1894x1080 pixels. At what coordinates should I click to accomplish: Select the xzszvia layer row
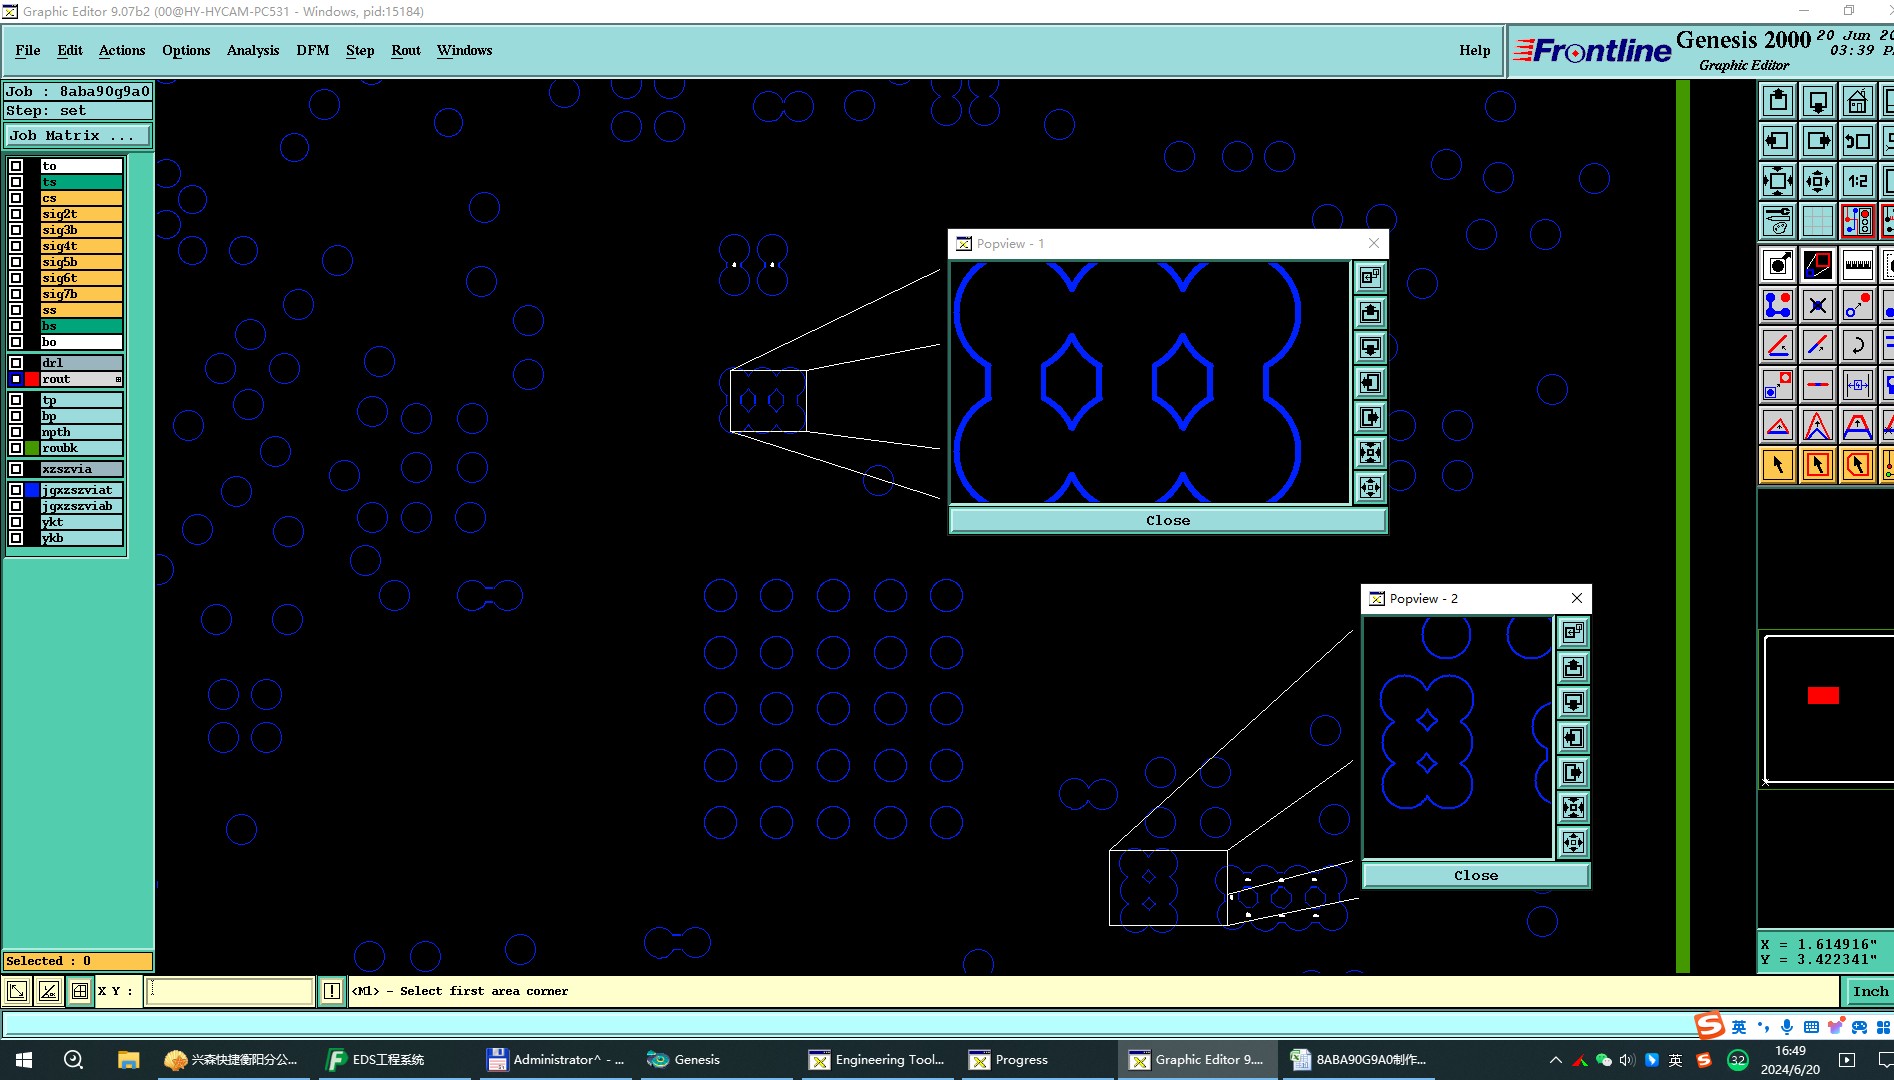point(82,469)
